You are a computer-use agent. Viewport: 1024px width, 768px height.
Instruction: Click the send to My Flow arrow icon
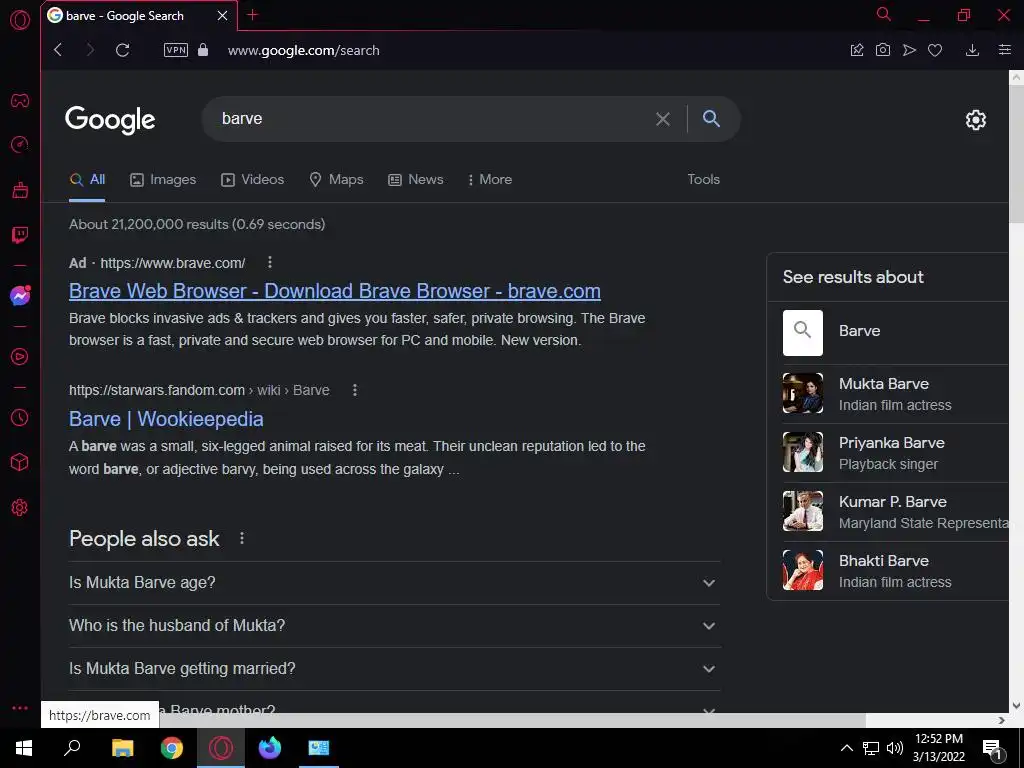pyautogui.click(x=909, y=50)
